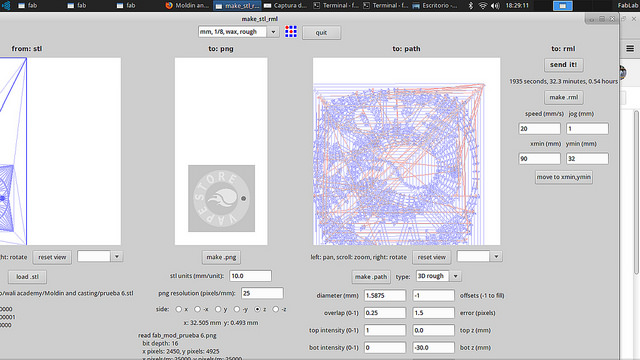Click the ymin (mm) field
640x360 pixels.
[587, 158]
